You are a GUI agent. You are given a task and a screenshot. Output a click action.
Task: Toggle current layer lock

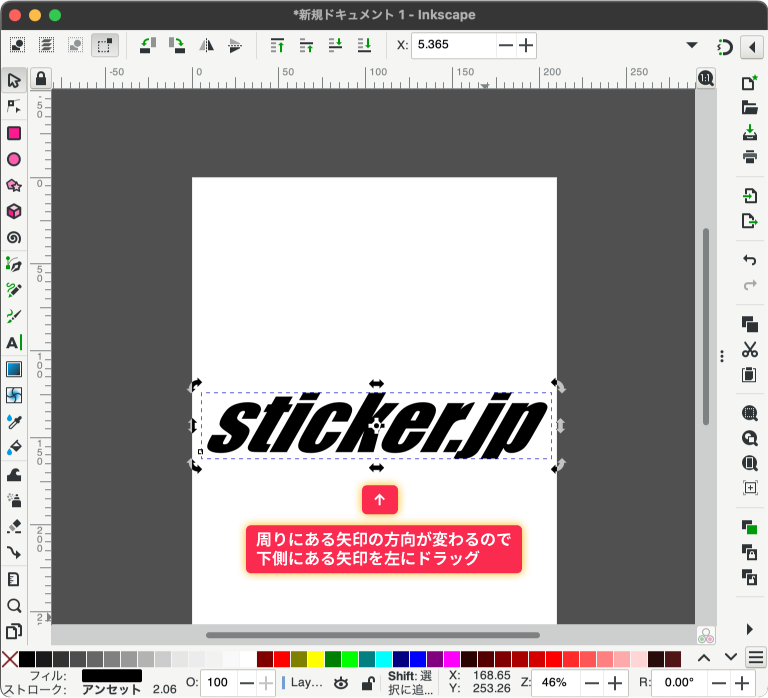pos(368,683)
